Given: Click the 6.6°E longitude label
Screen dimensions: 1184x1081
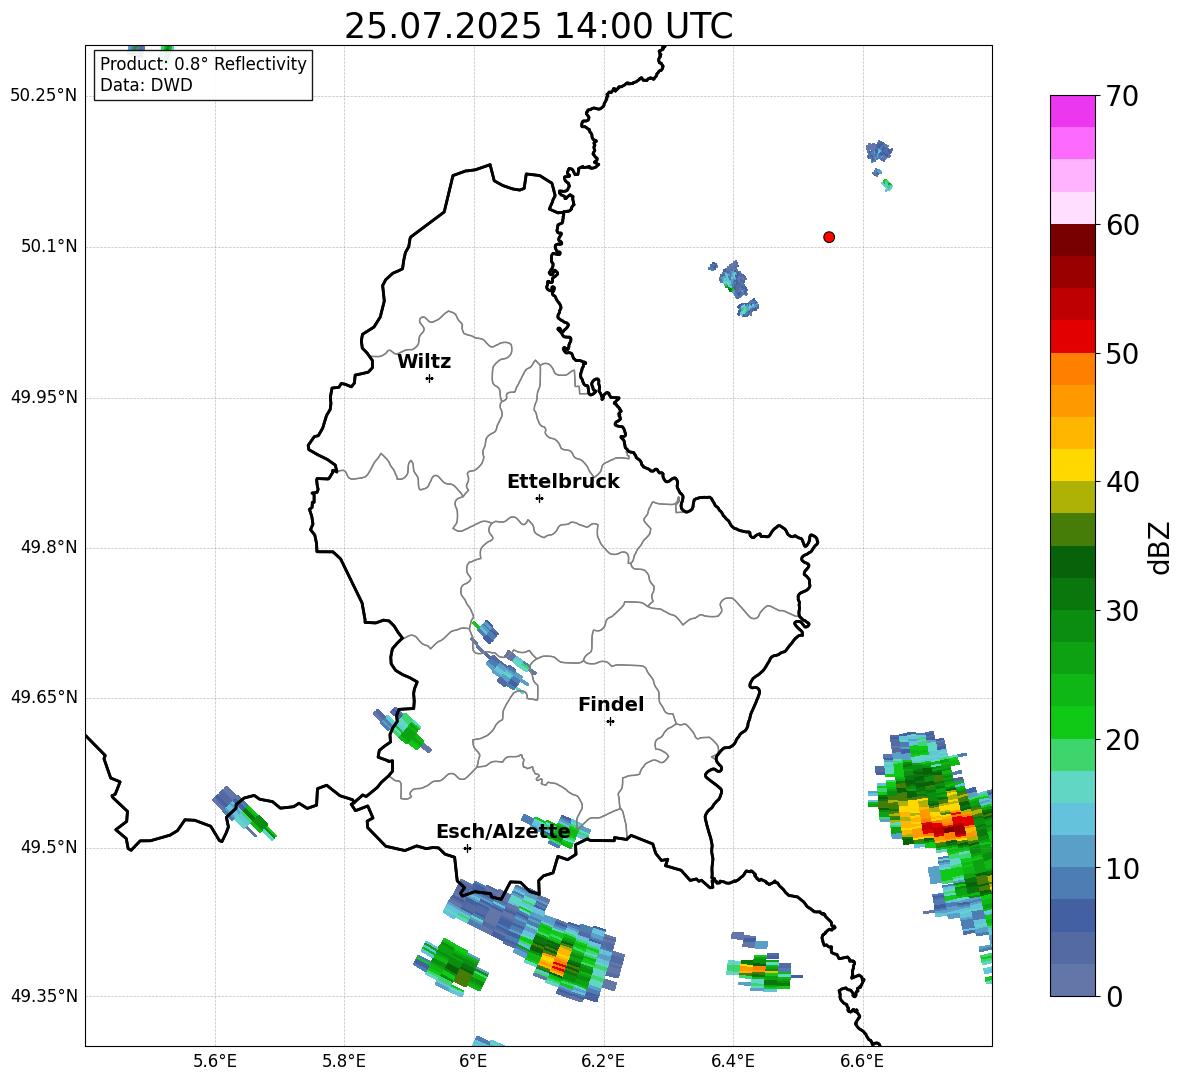Looking at the screenshot, I should pyautogui.click(x=862, y=1061).
